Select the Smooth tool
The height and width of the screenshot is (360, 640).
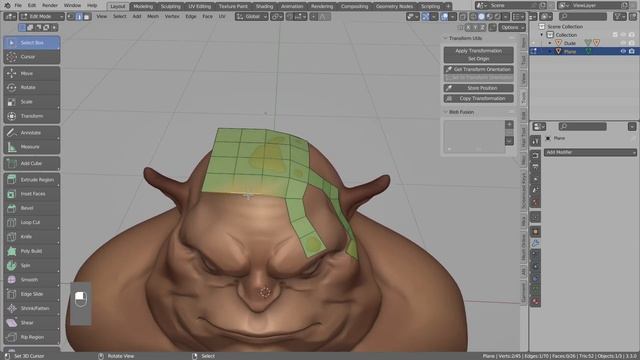(31, 280)
